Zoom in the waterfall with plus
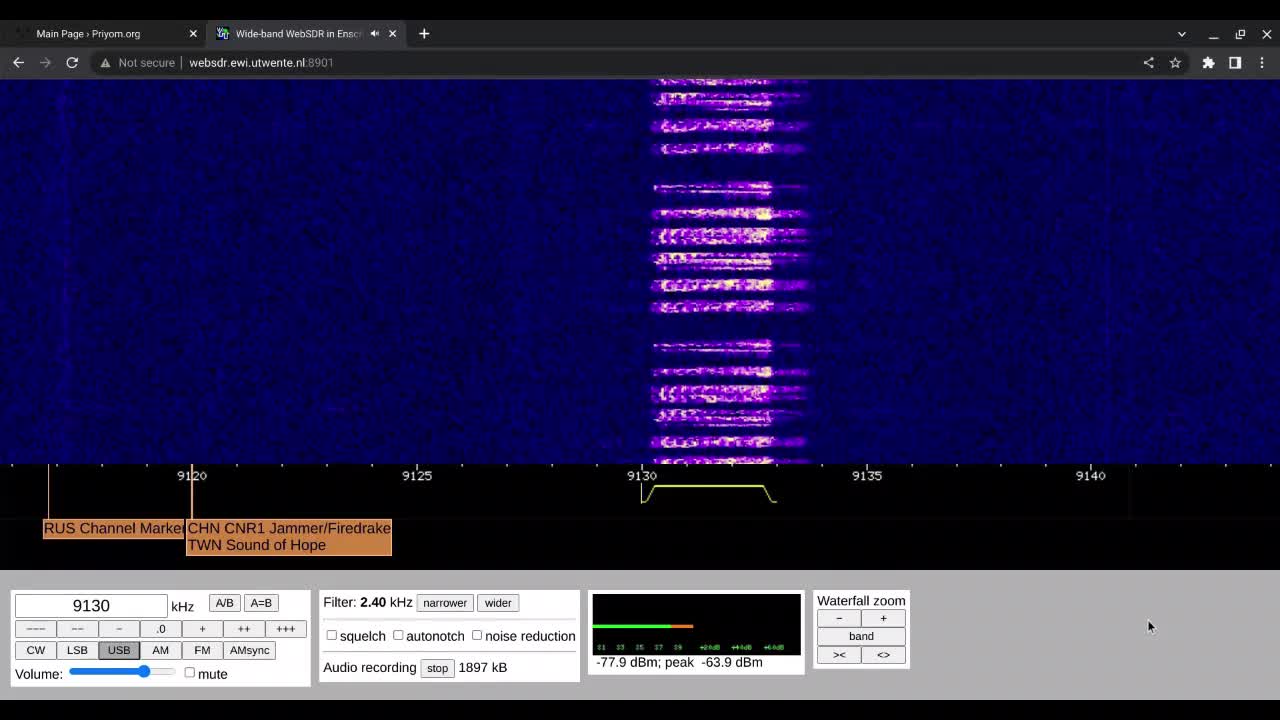 click(883, 618)
